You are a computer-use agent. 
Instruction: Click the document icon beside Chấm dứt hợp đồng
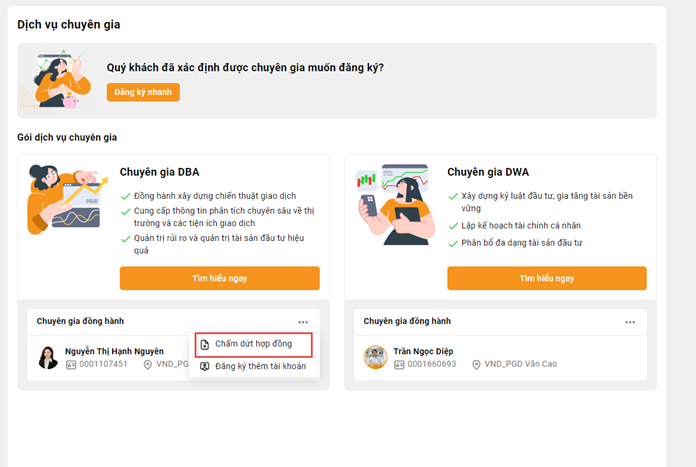click(205, 344)
